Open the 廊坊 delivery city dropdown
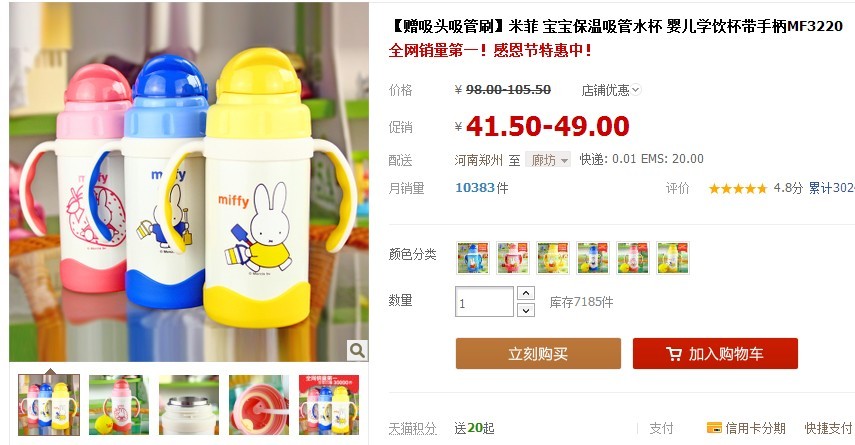This screenshot has width=855, height=445. coord(548,159)
